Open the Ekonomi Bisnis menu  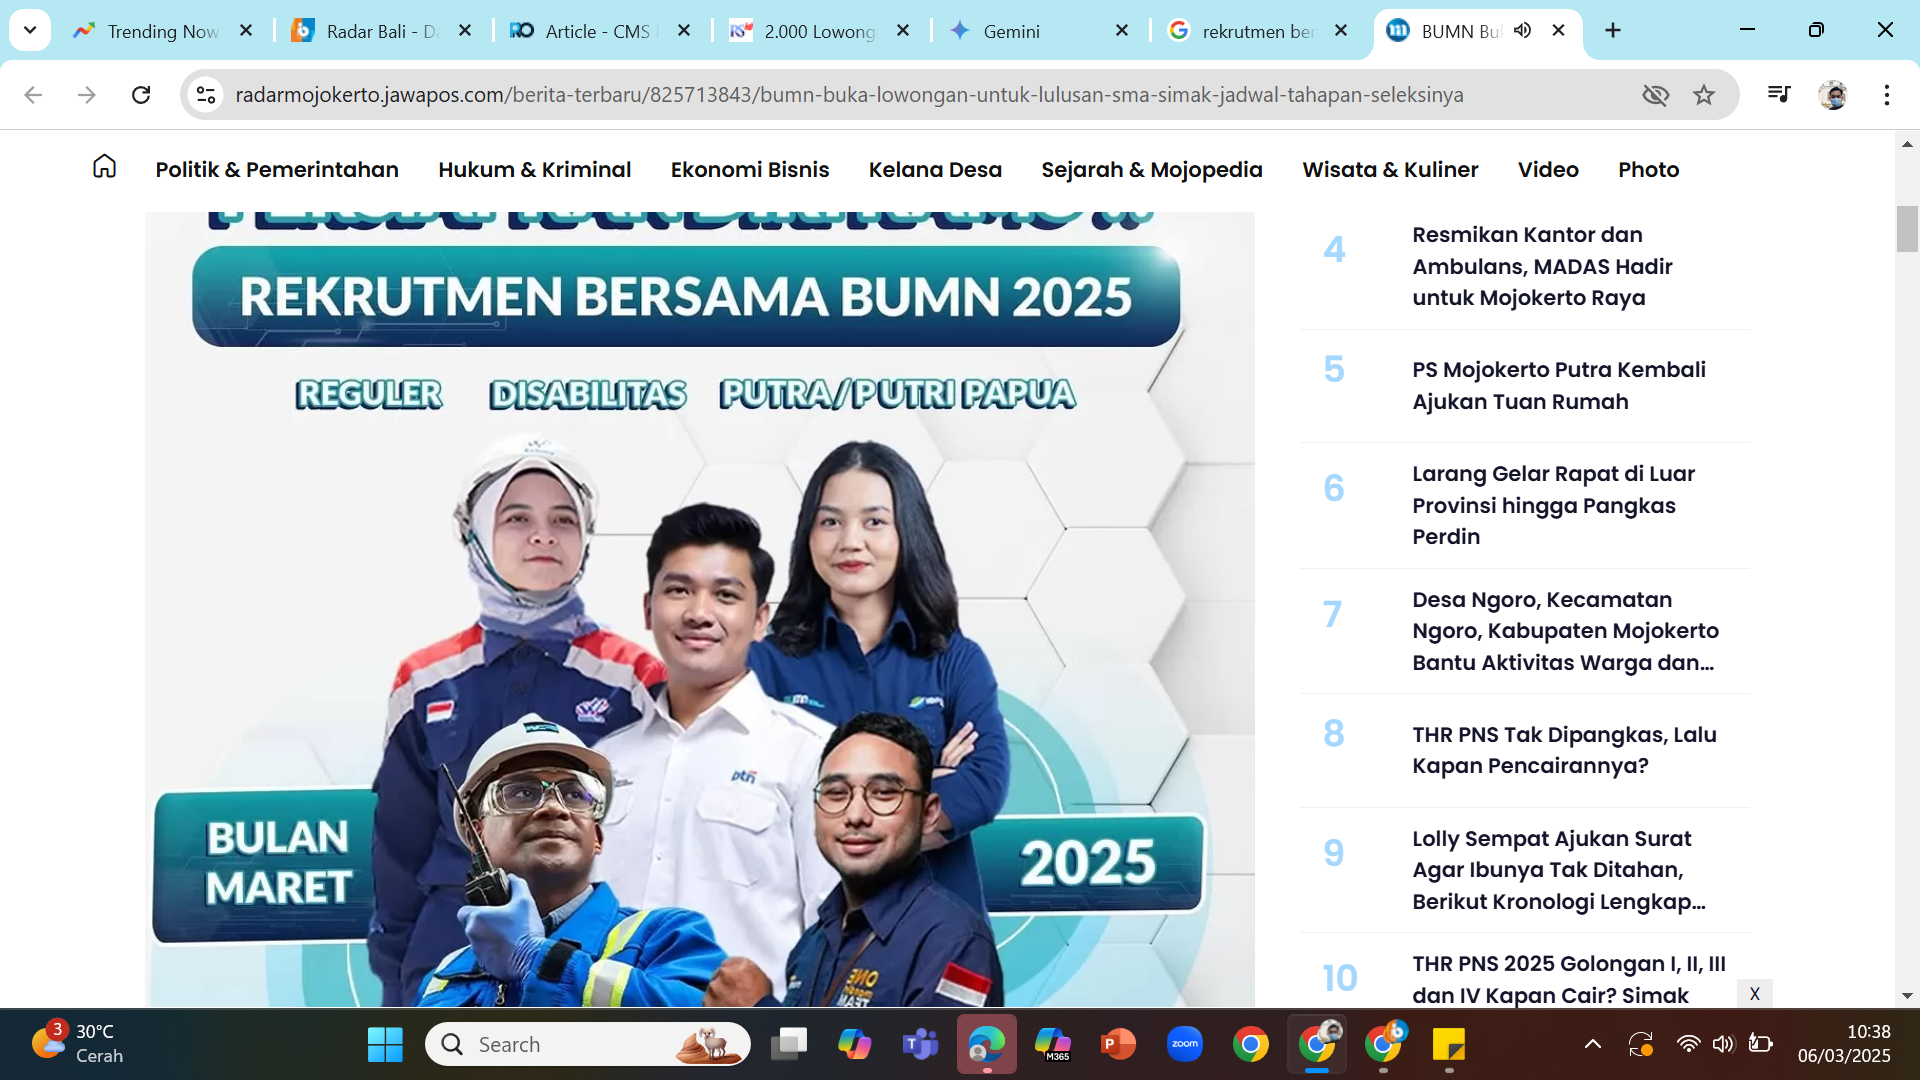(750, 170)
